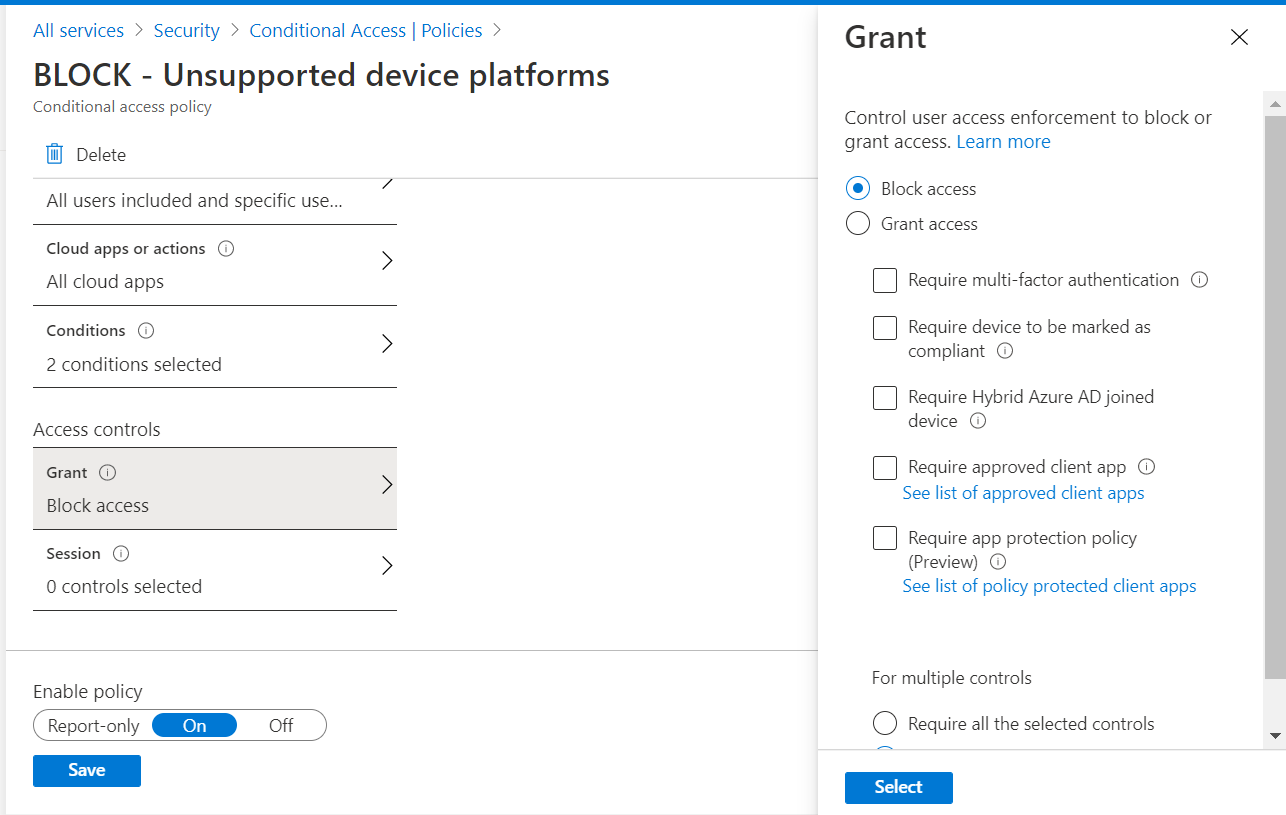1286x815 pixels.
Task: Set Enable policy to Report-only
Action: (x=93, y=726)
